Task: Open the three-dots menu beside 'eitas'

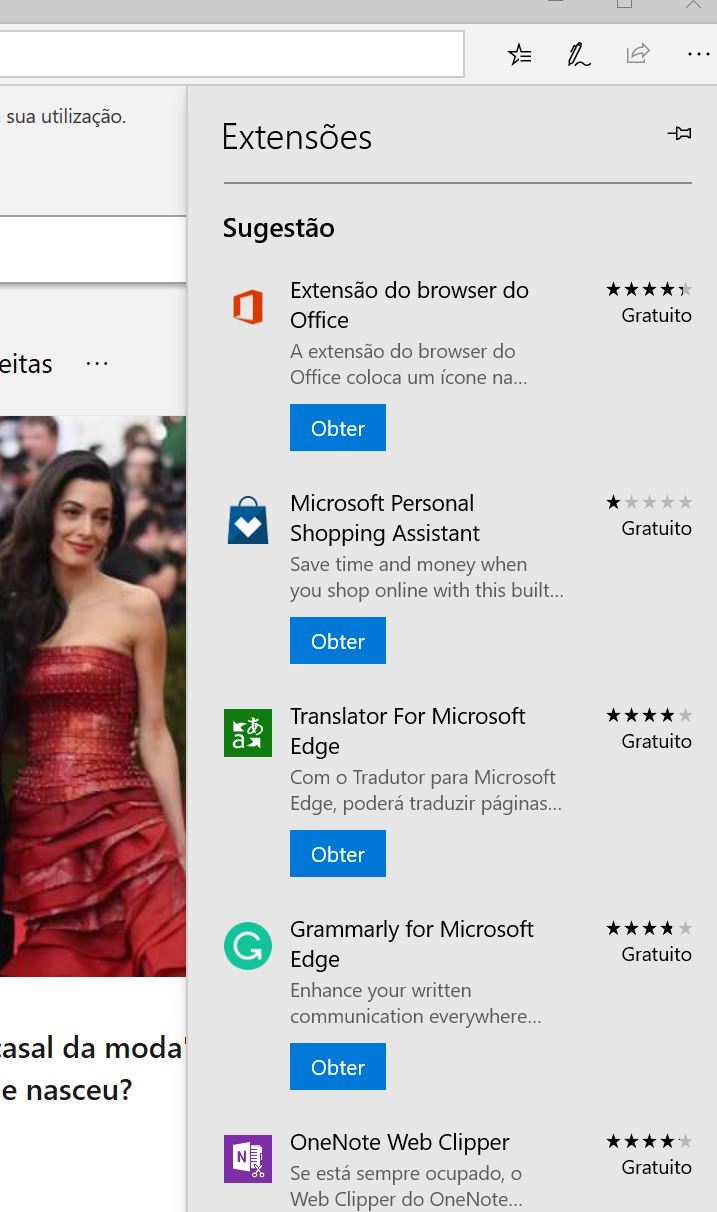Action: click(x=97, y=364)
